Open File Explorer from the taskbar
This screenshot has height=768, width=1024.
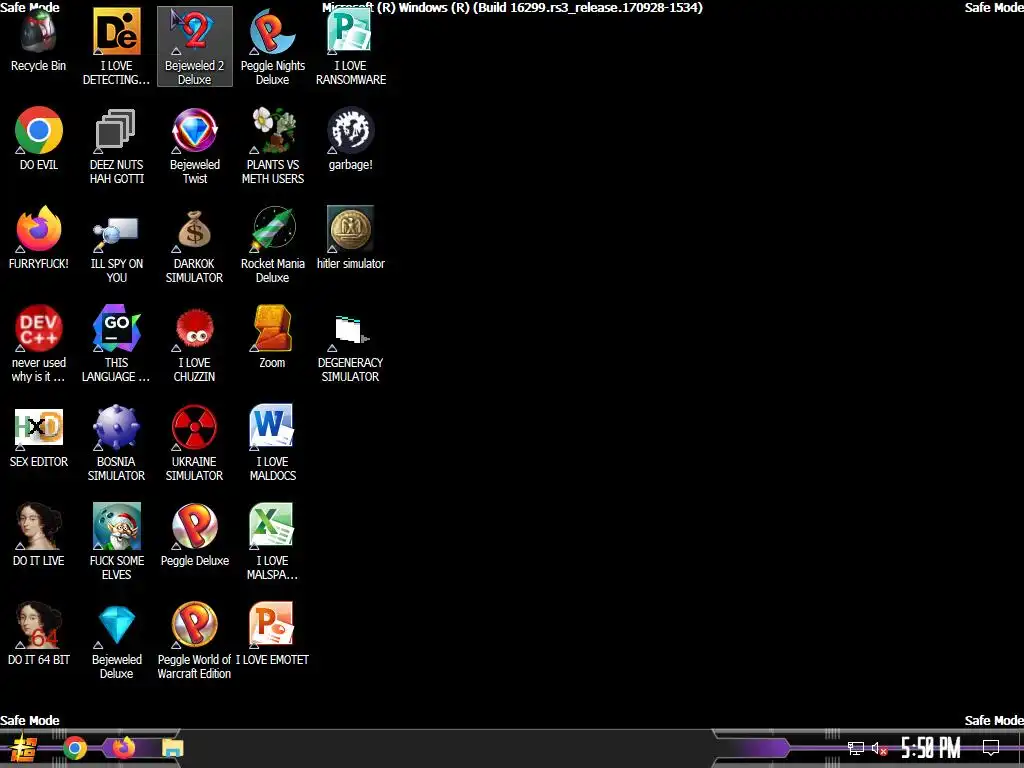(172, 748)
